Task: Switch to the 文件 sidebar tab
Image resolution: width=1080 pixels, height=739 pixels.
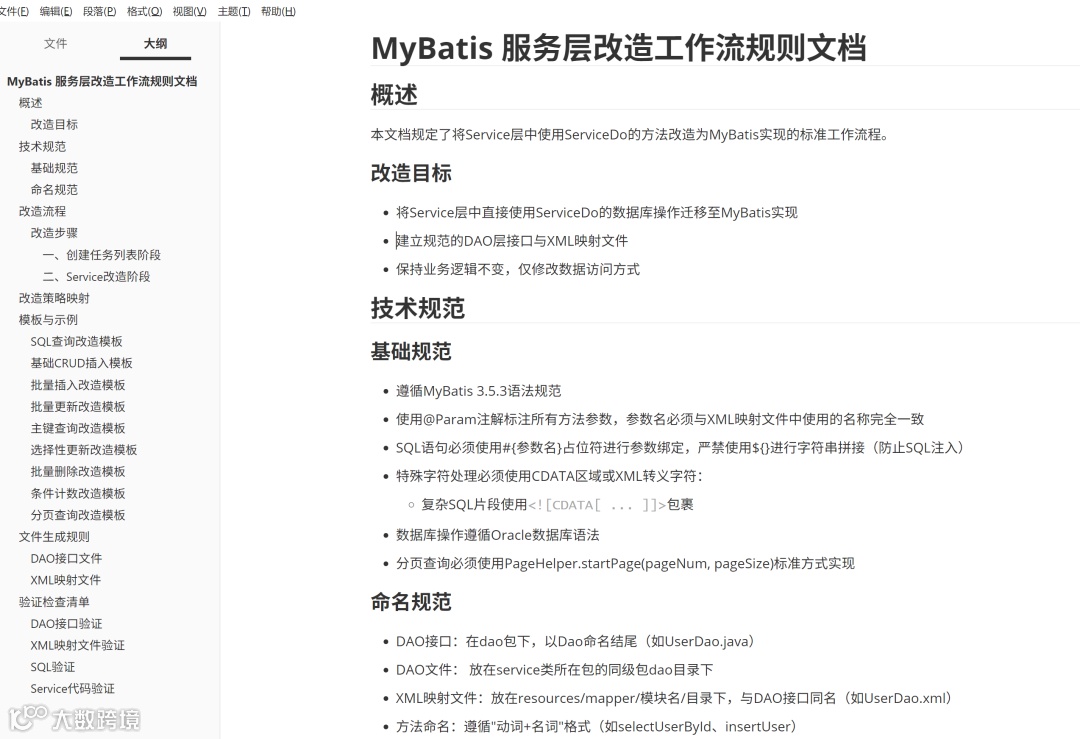Action: tap(55, 43)
